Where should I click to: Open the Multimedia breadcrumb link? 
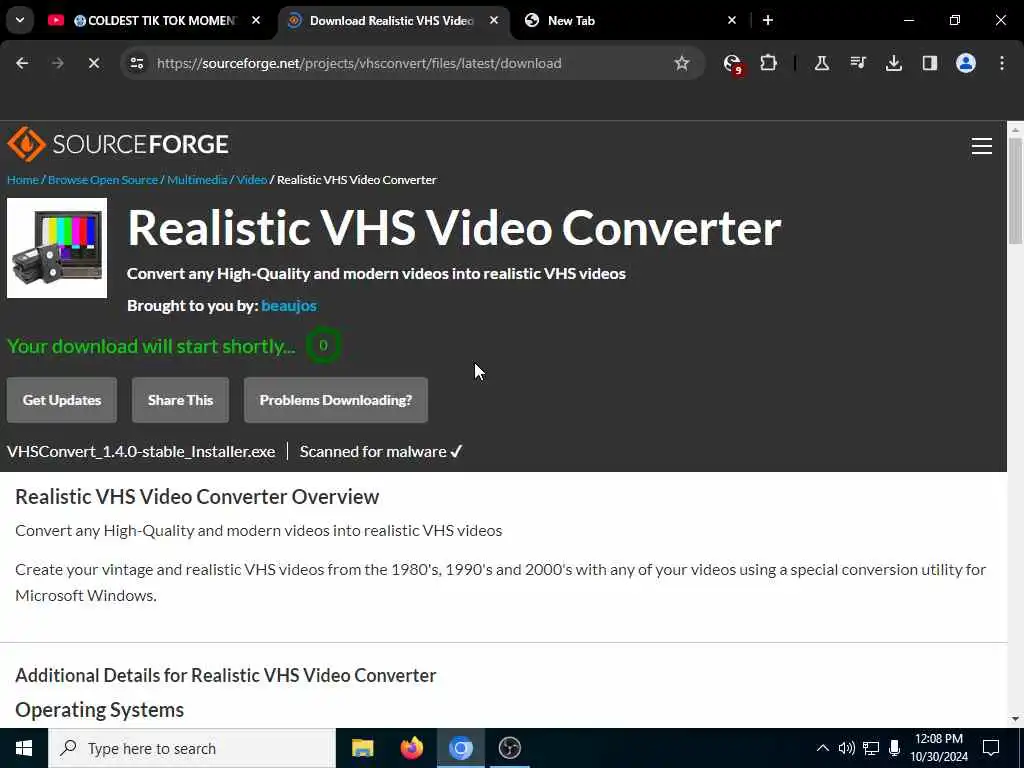(x=197, y=180)
